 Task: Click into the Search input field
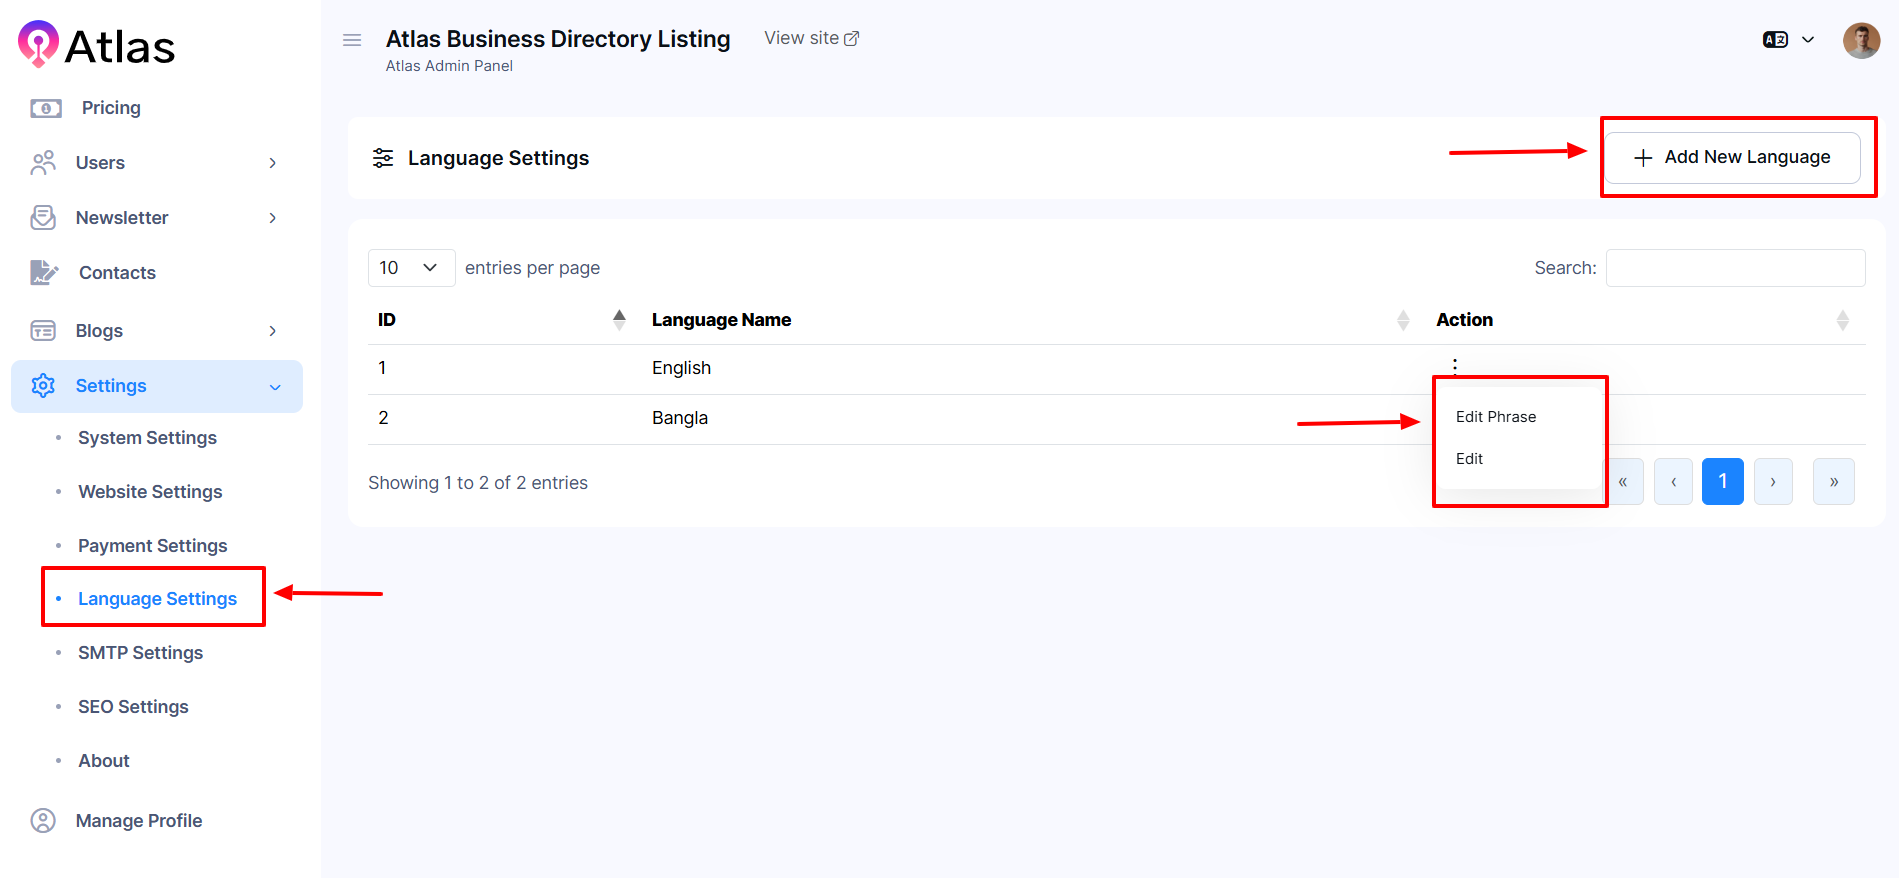pyautogui.click(x=1735, y=268)
